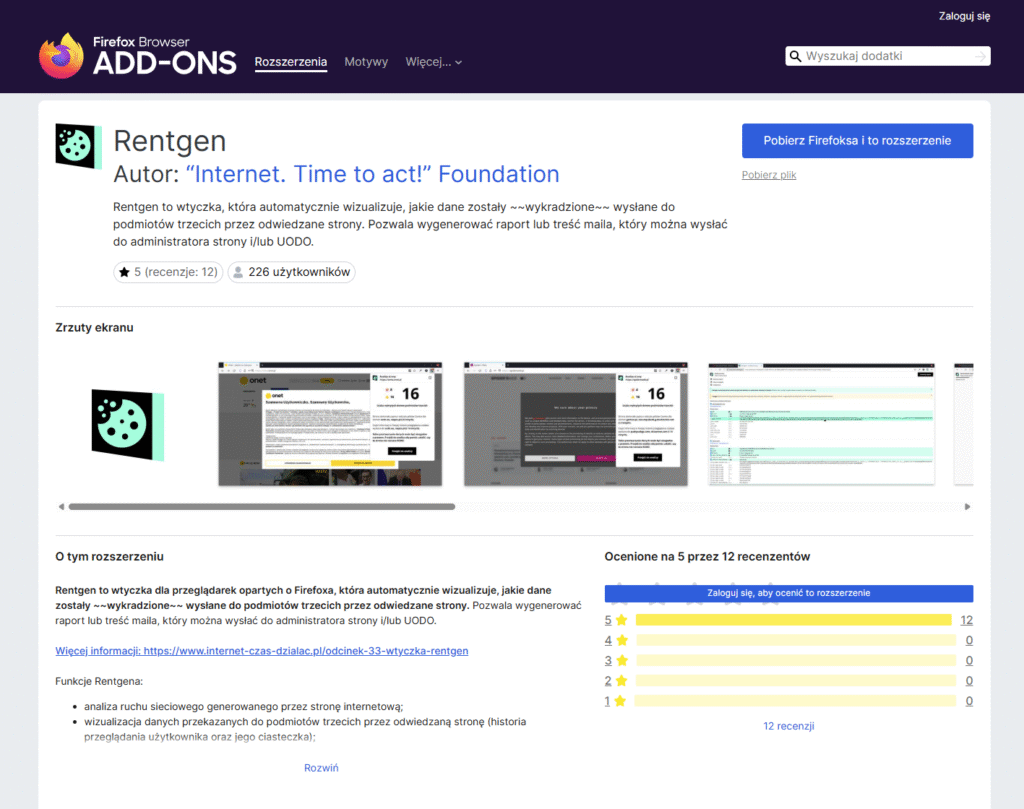Click the star icon in the rating badge
The width and height of the screenshot is (1024, 809).
click(124, 272)
